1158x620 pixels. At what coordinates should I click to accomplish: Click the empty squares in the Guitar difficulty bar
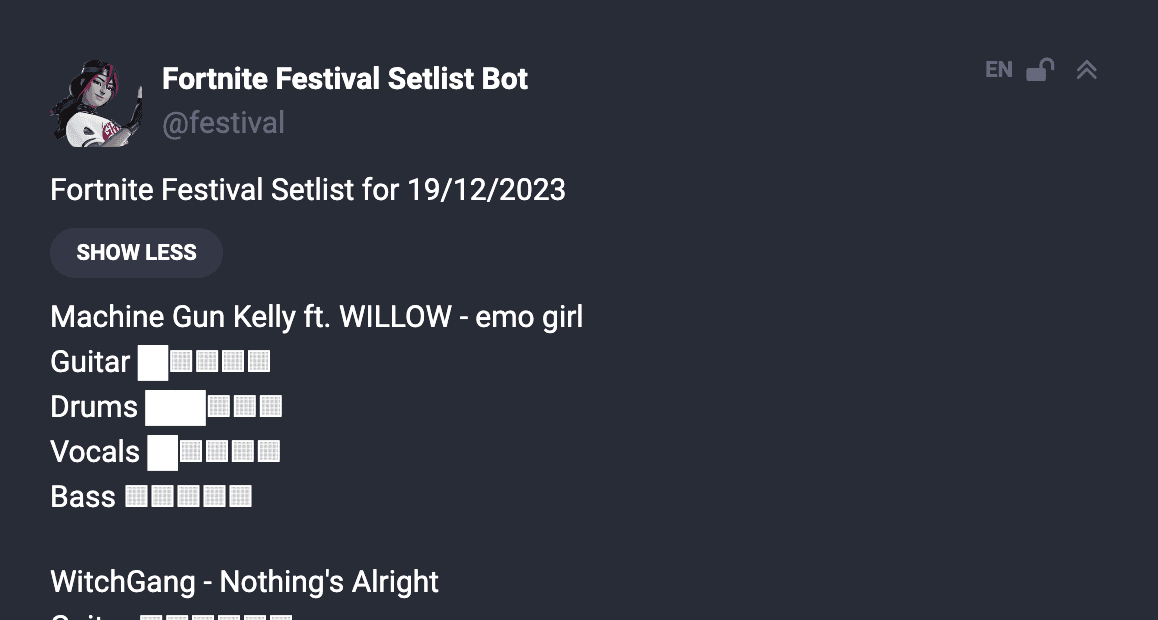click(x=220, y=362)
